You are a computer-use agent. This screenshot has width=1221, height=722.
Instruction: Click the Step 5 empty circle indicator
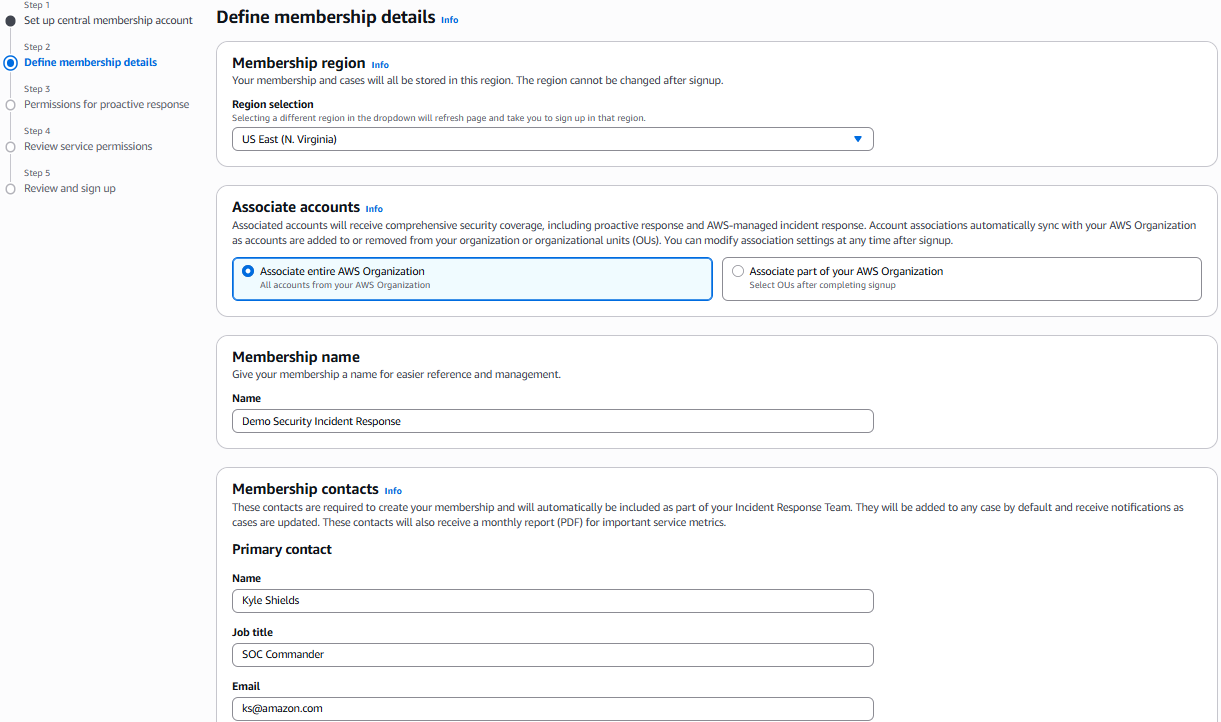pyautogui.click(x=11, y=188)
